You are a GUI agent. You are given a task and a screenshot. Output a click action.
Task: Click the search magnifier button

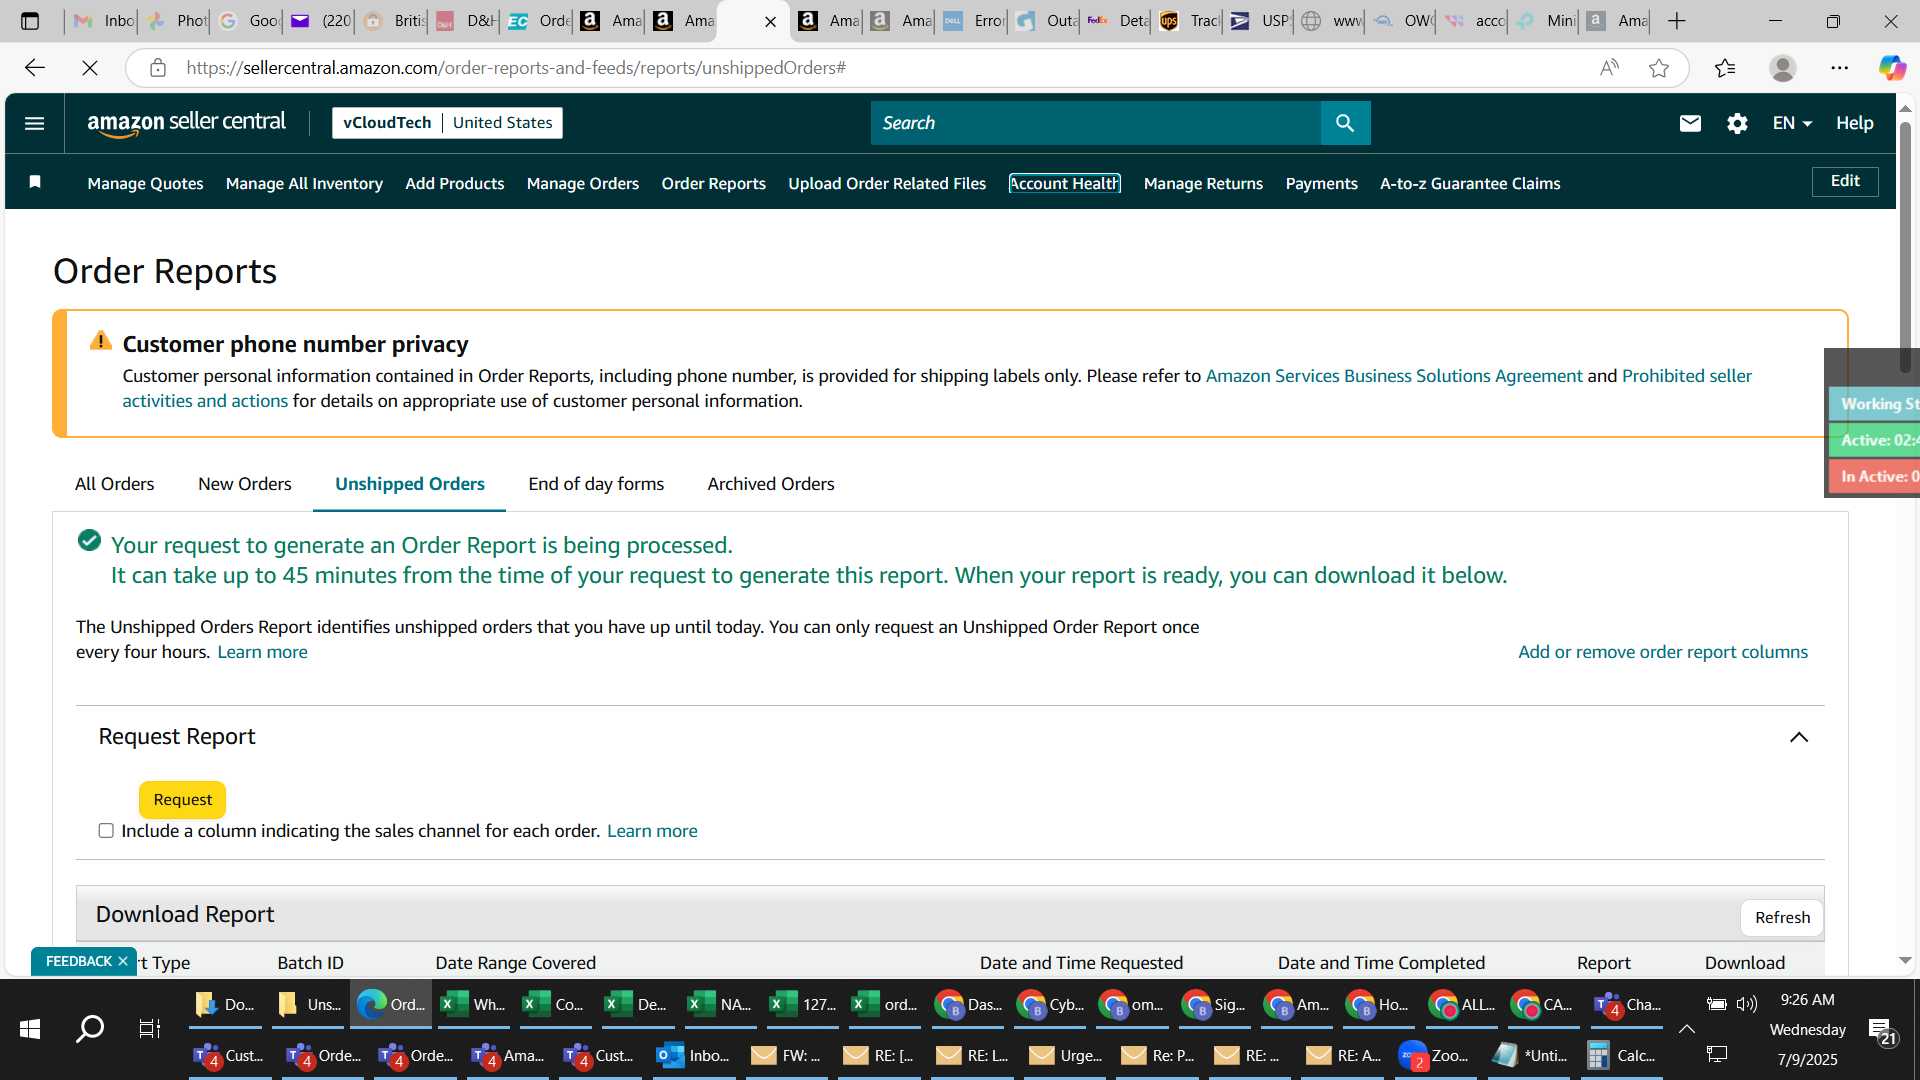1345,123
